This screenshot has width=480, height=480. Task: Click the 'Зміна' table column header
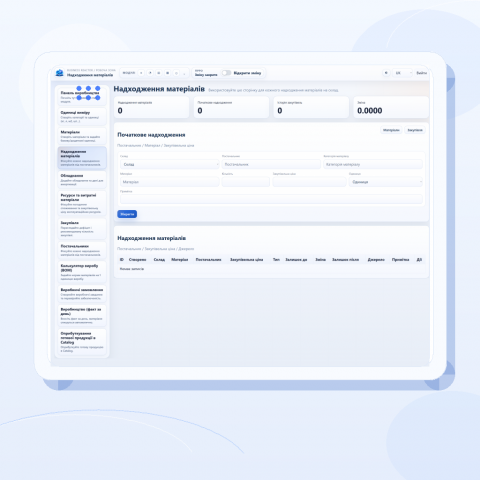pos(321,260)
